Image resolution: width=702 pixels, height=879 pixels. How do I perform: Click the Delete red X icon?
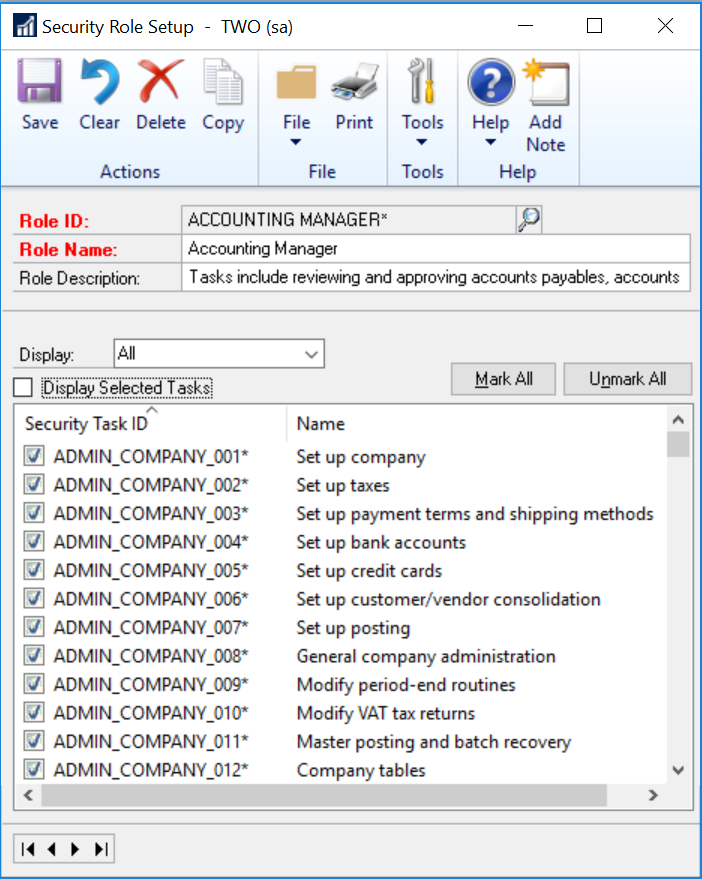pyautogui.click(x=161, y=81)
